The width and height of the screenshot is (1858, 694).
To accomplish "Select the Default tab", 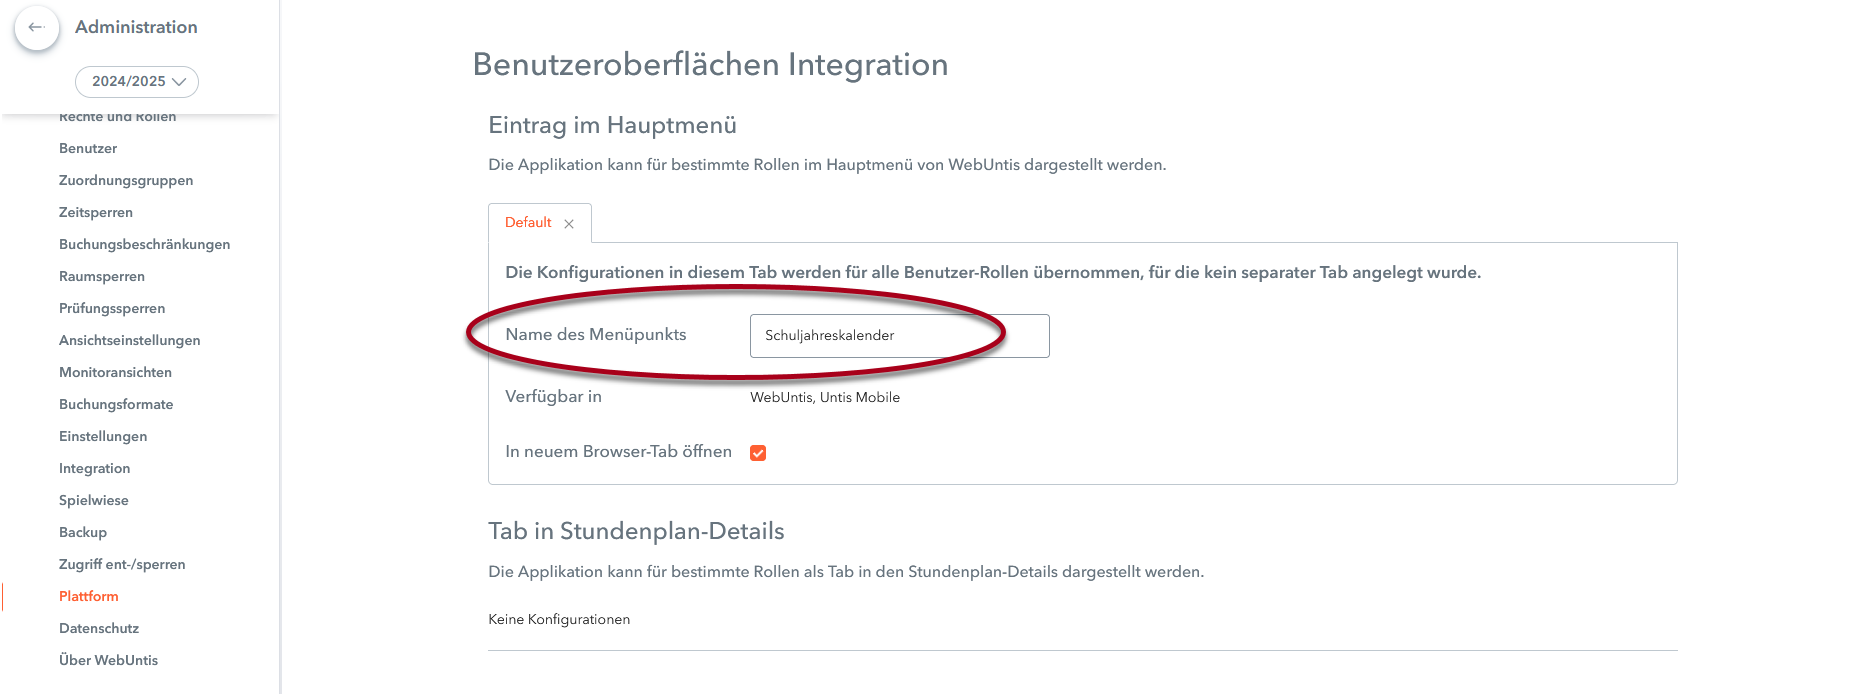I will 528,222.
